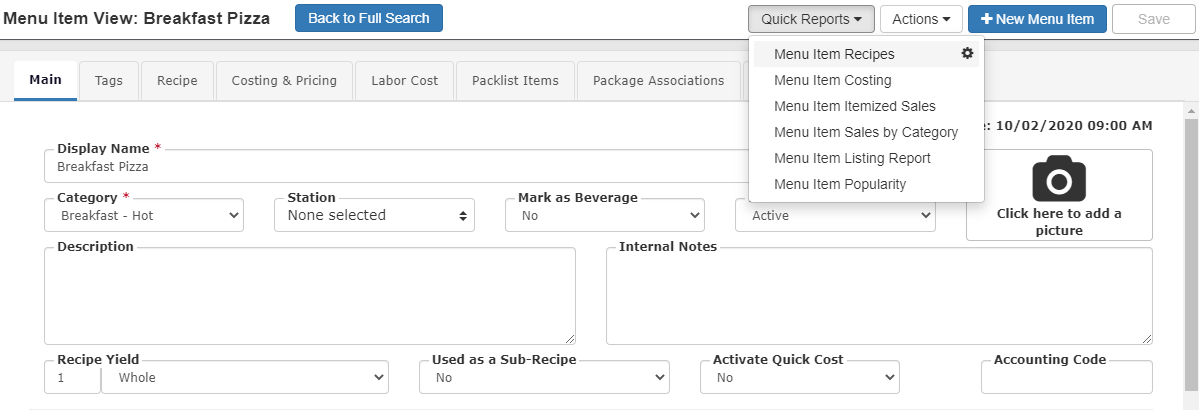The image size is (1199, 410).
Task: Switch to the Main tab
Action: coord(46,80)
